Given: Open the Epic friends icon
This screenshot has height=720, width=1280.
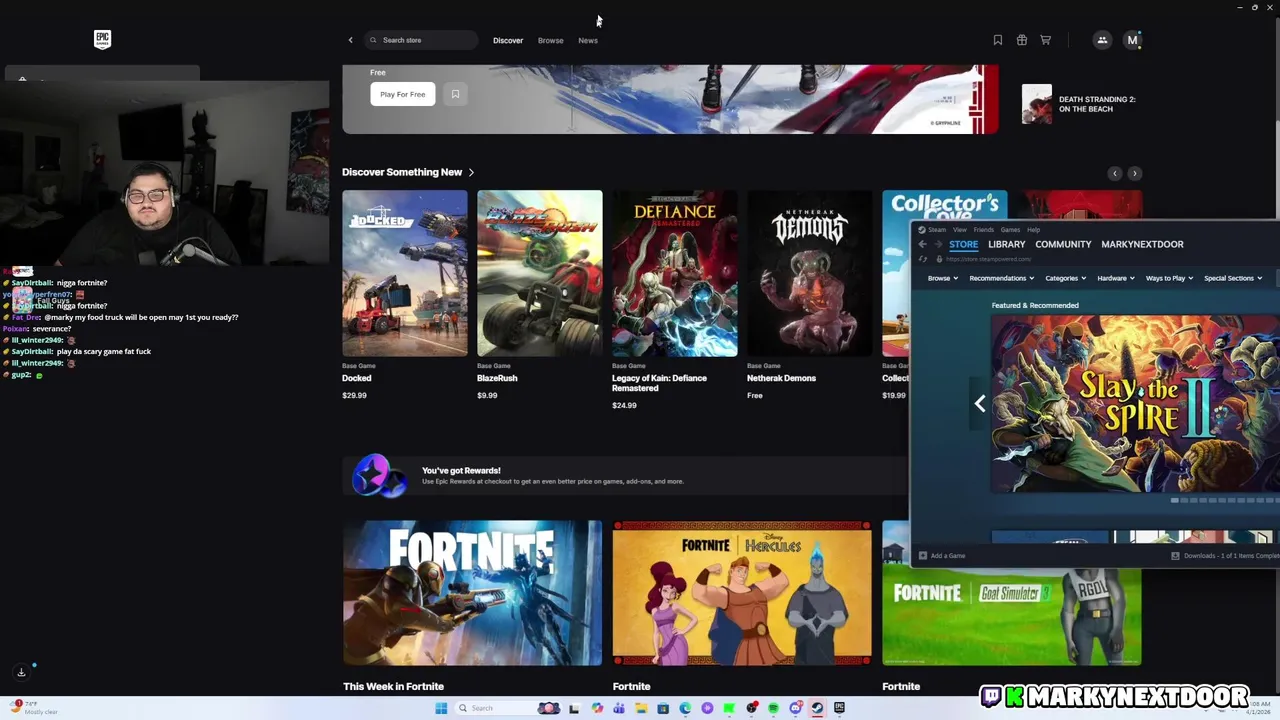Looking at the screenshot, I should [x=1102, y=40].
